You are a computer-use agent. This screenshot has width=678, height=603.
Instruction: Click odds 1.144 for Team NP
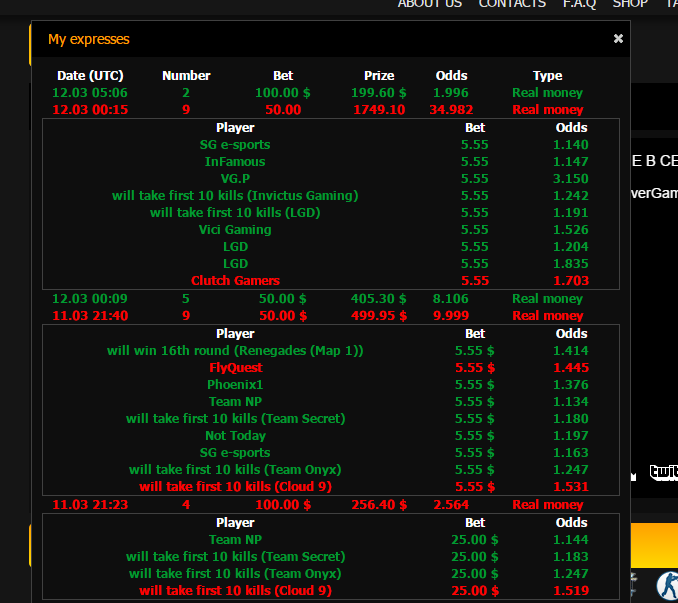tap(571, 539)
